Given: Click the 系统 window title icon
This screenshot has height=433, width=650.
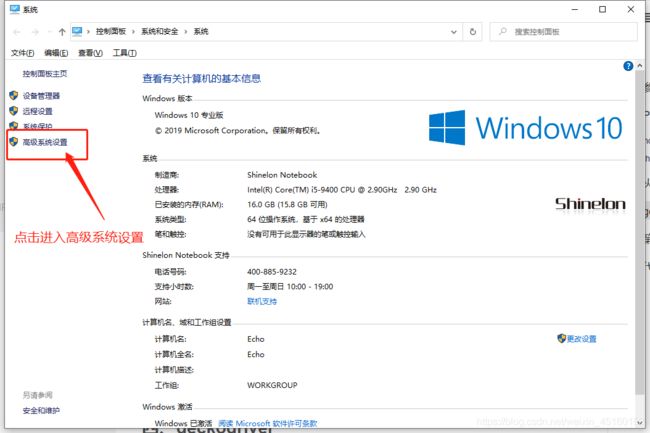Looking at the screenshot, I should (15, 9).
